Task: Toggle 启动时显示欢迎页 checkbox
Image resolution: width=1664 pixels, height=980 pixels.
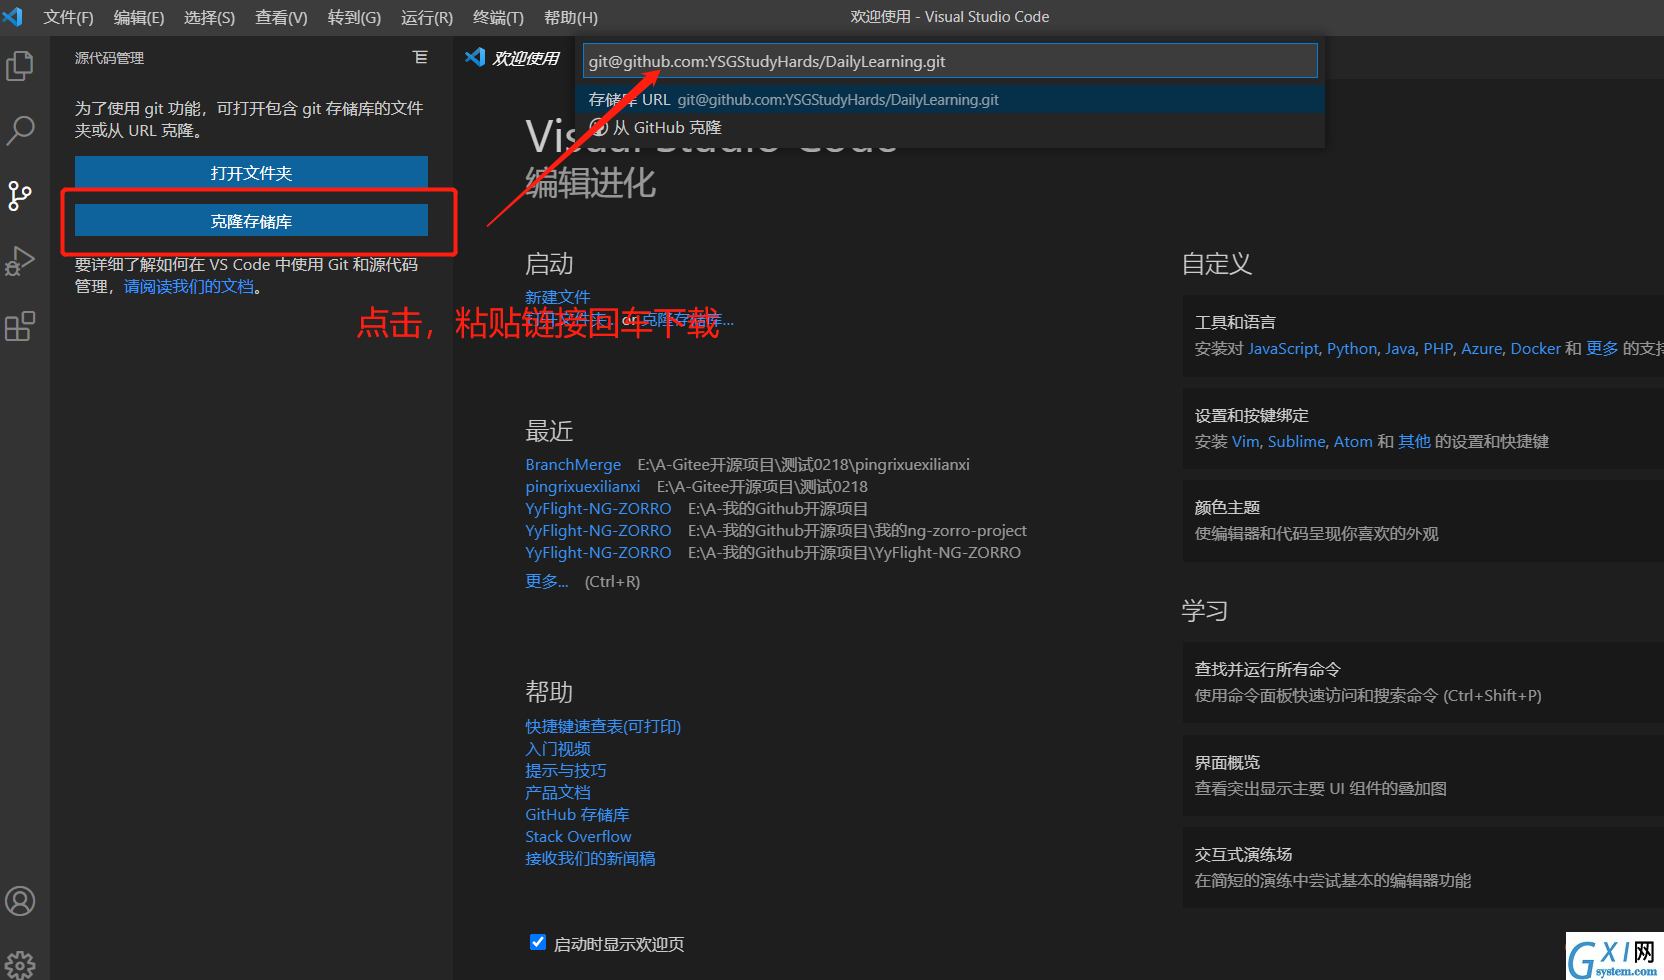Action: click(537, 942)
